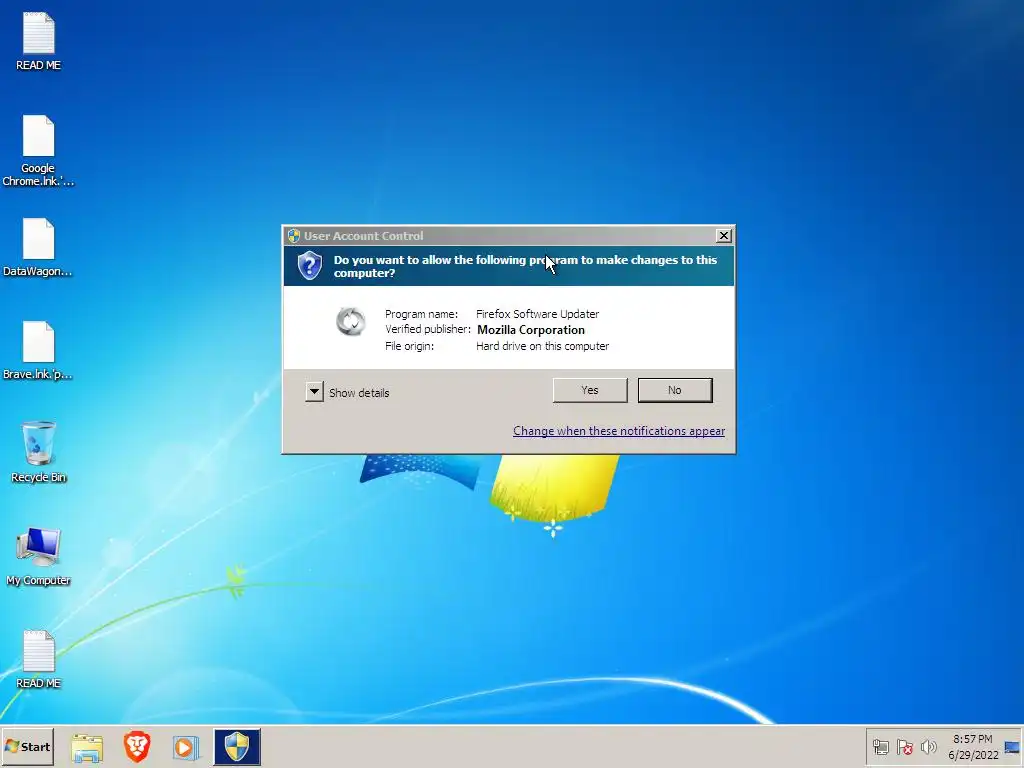1024x768 pixels.
Task: Close the User Account Control dialog
Action: [724, 236]
